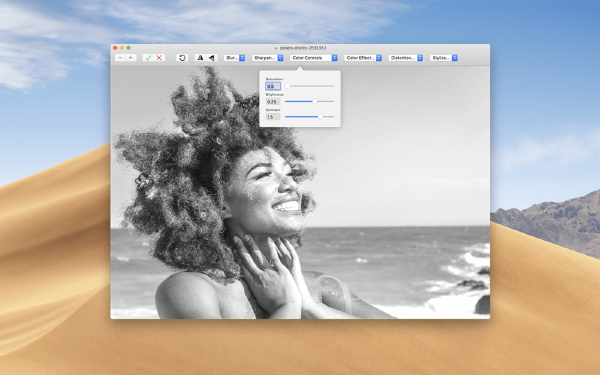Open the Stylize filter dropdown
Image resolution: width=600 pixels, height=375 pixels.
point(444,58)
